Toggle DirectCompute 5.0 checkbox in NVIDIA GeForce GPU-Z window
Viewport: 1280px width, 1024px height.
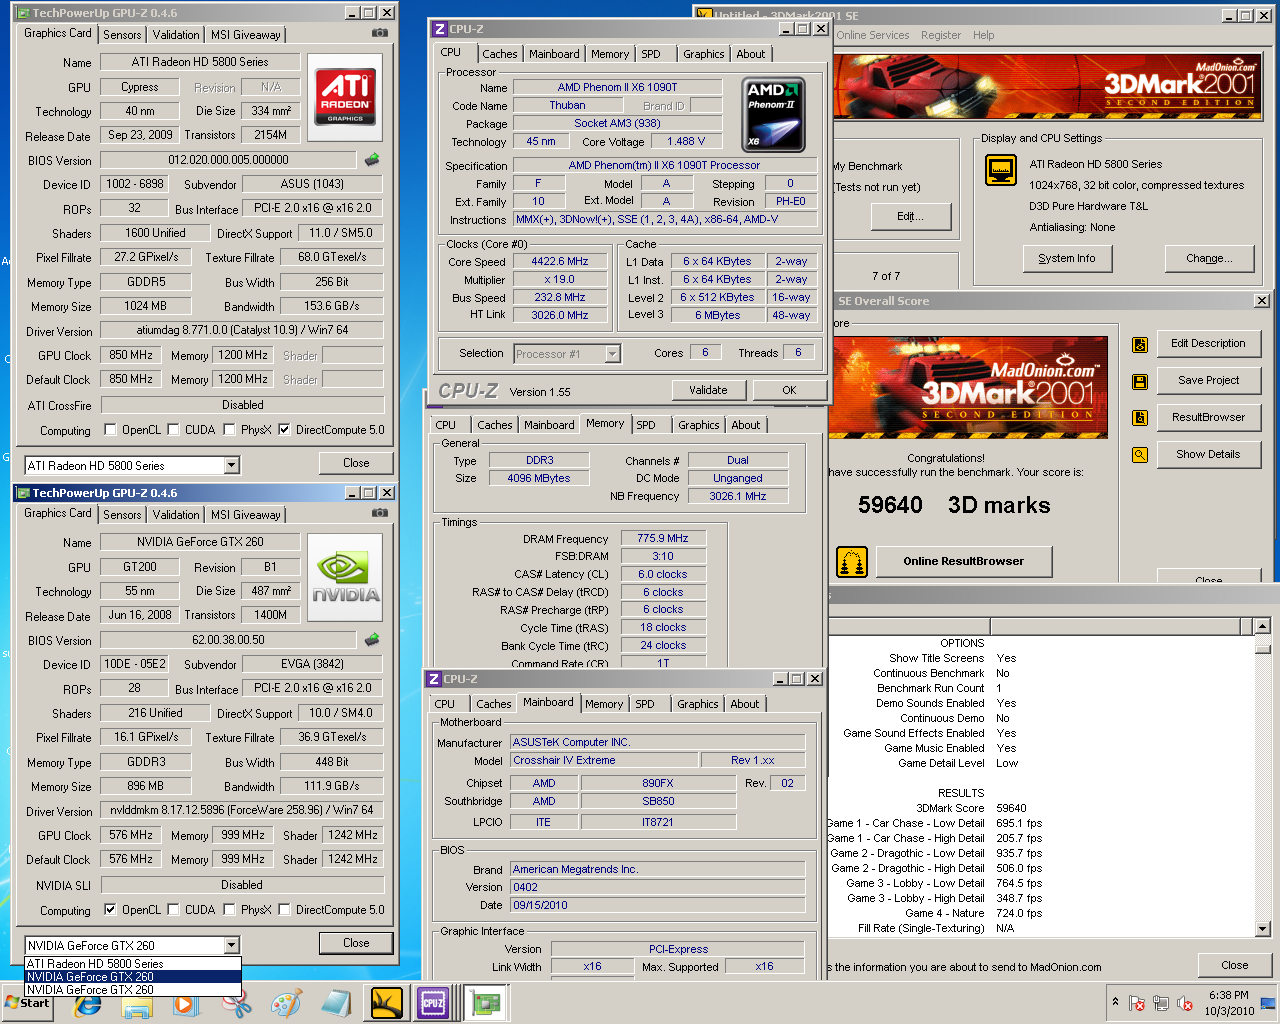point(284,910)
